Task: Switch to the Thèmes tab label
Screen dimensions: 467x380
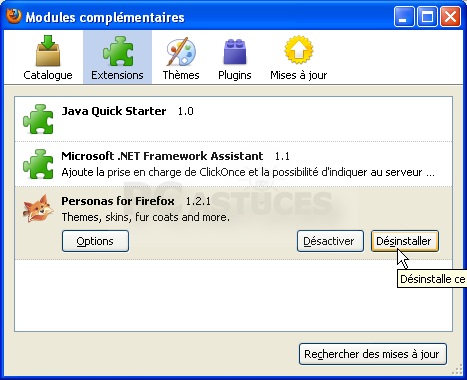Action: [x=181, y=75]
